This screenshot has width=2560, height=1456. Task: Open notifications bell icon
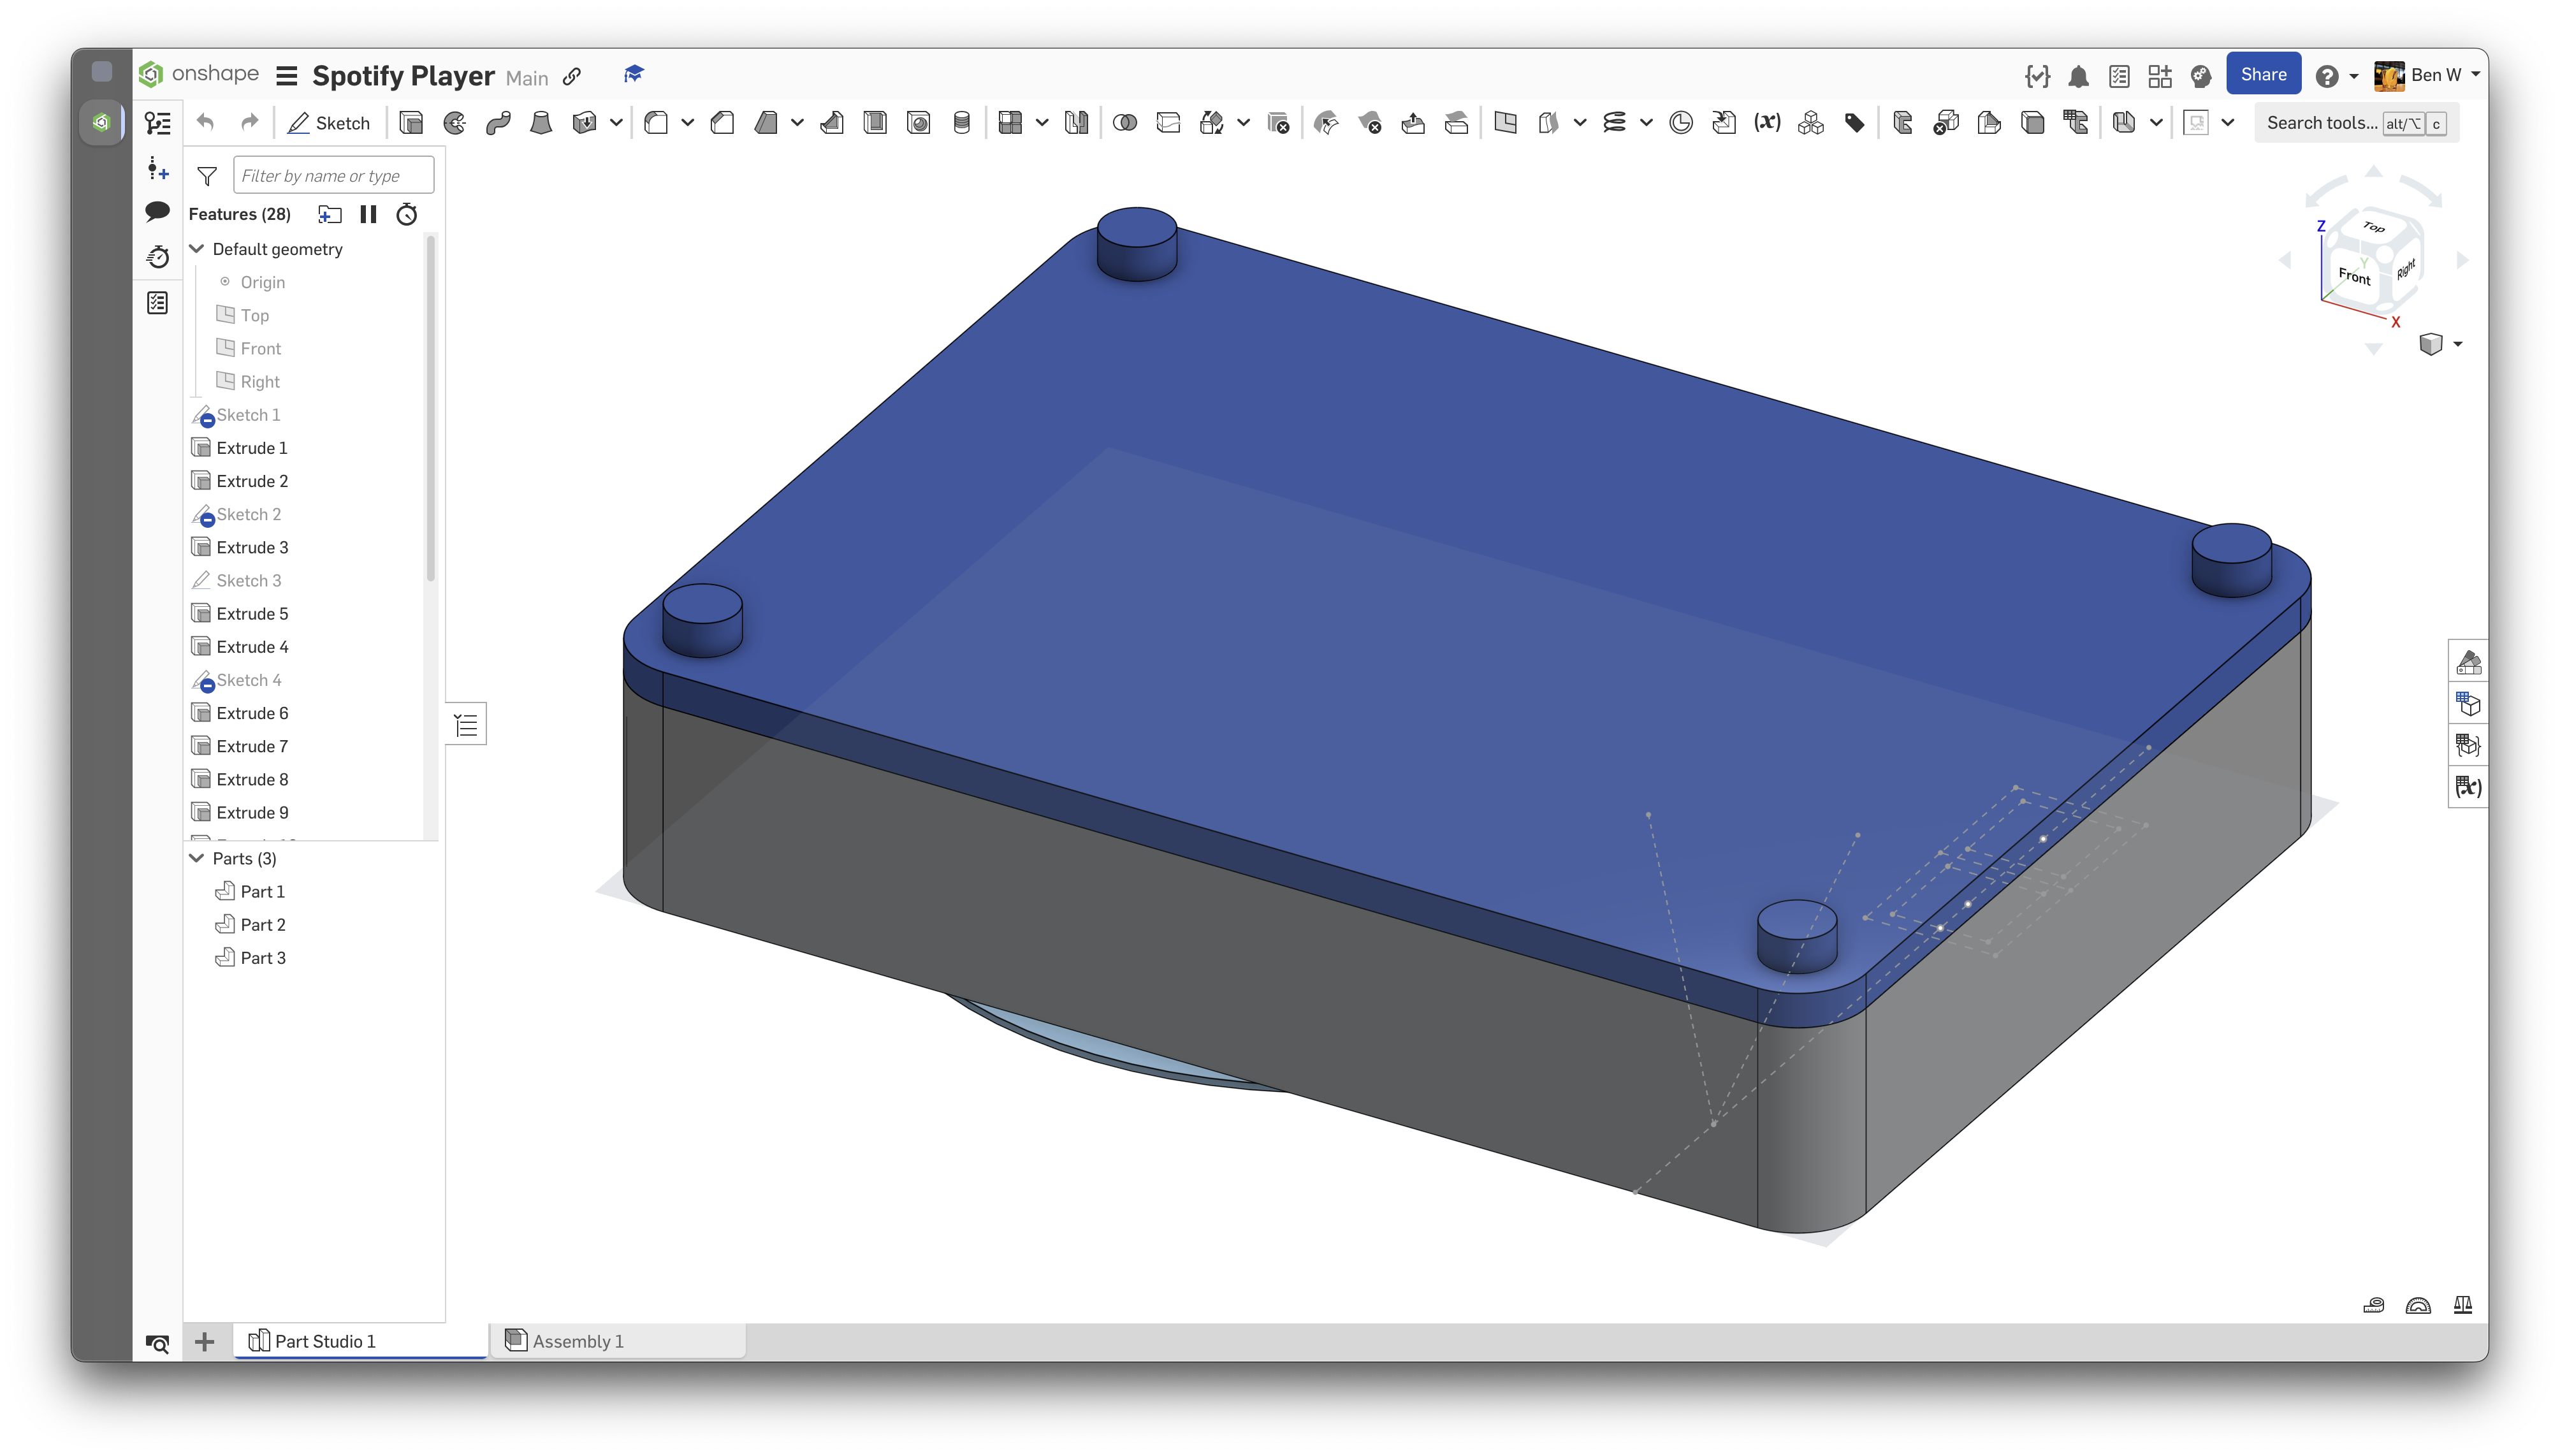tap(2078, 76)
